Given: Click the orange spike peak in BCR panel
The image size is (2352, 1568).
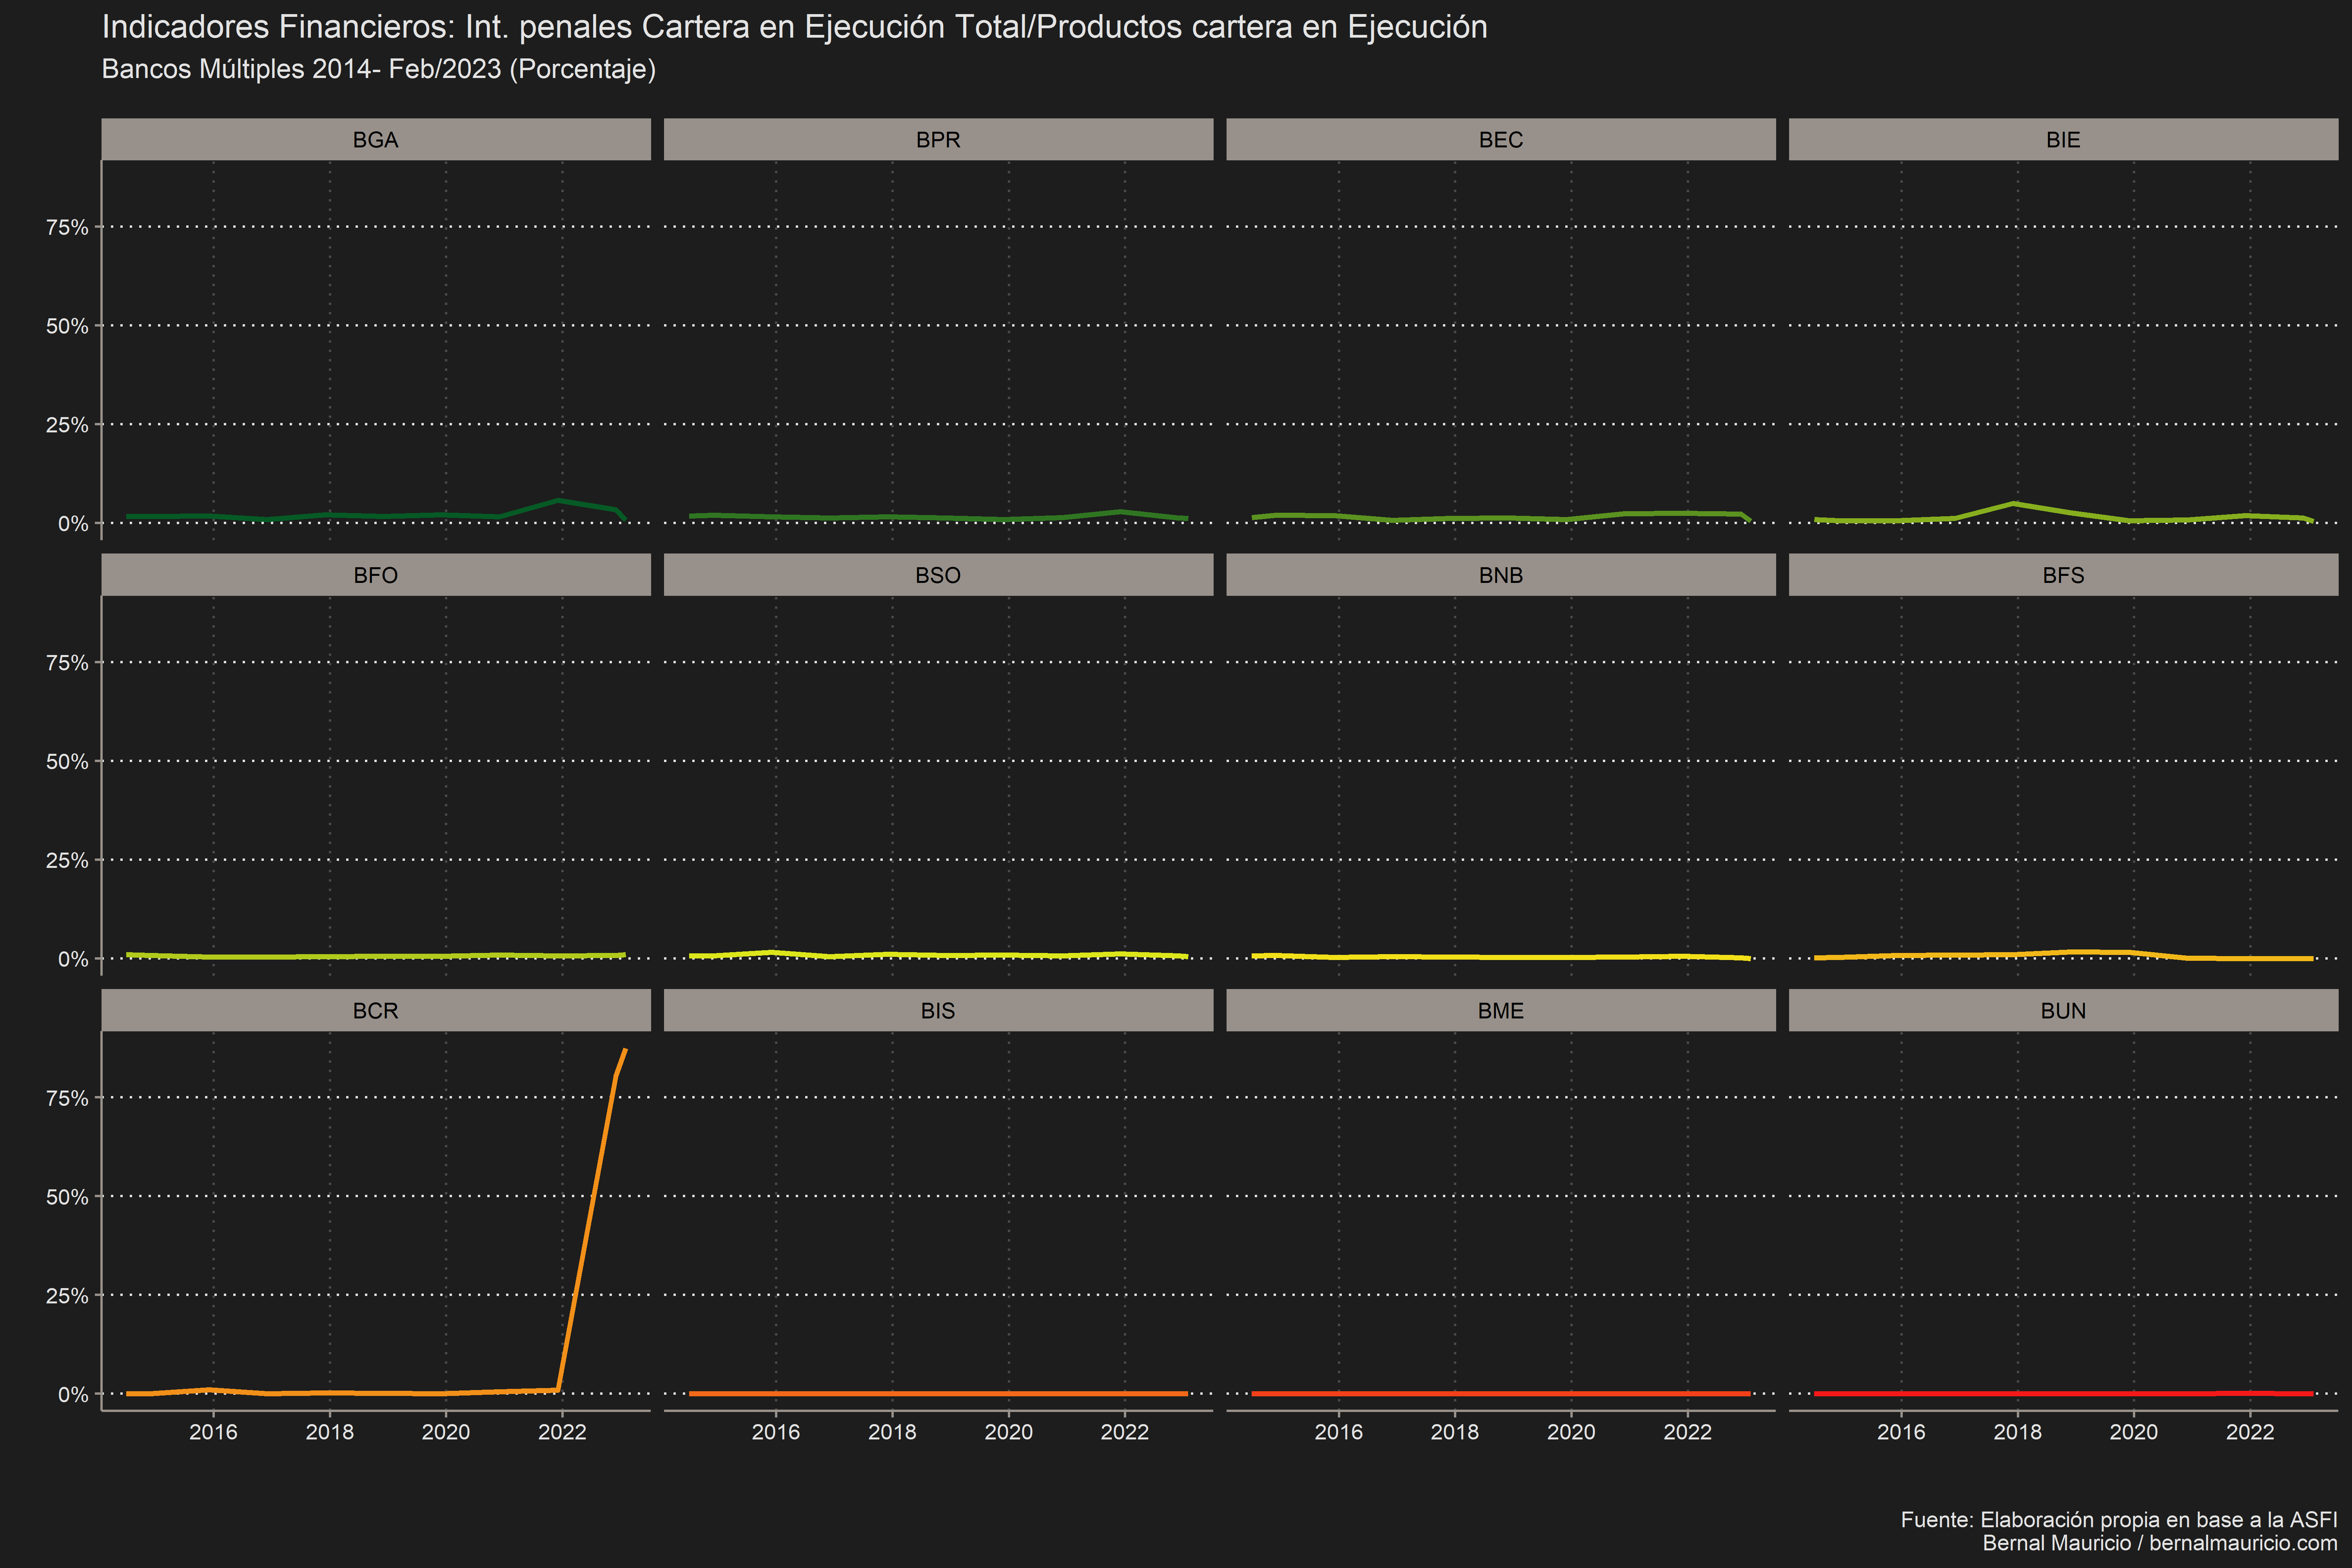Looking at the screenshot, I should pos(624,1051).
